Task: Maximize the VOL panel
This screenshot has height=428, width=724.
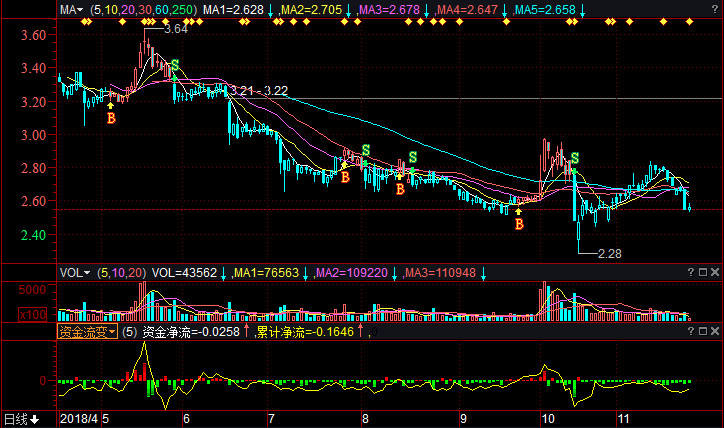Action: pos(703,272)
